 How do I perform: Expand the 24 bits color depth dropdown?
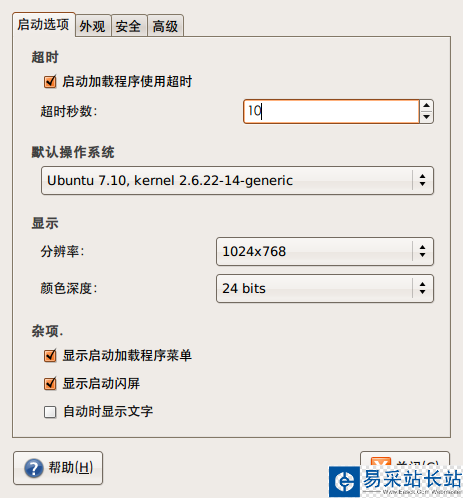(x=325, y=288)
